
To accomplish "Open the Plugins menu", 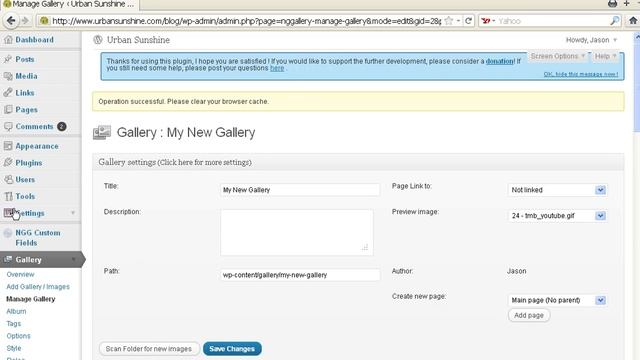I will click(x=29, y=163).
